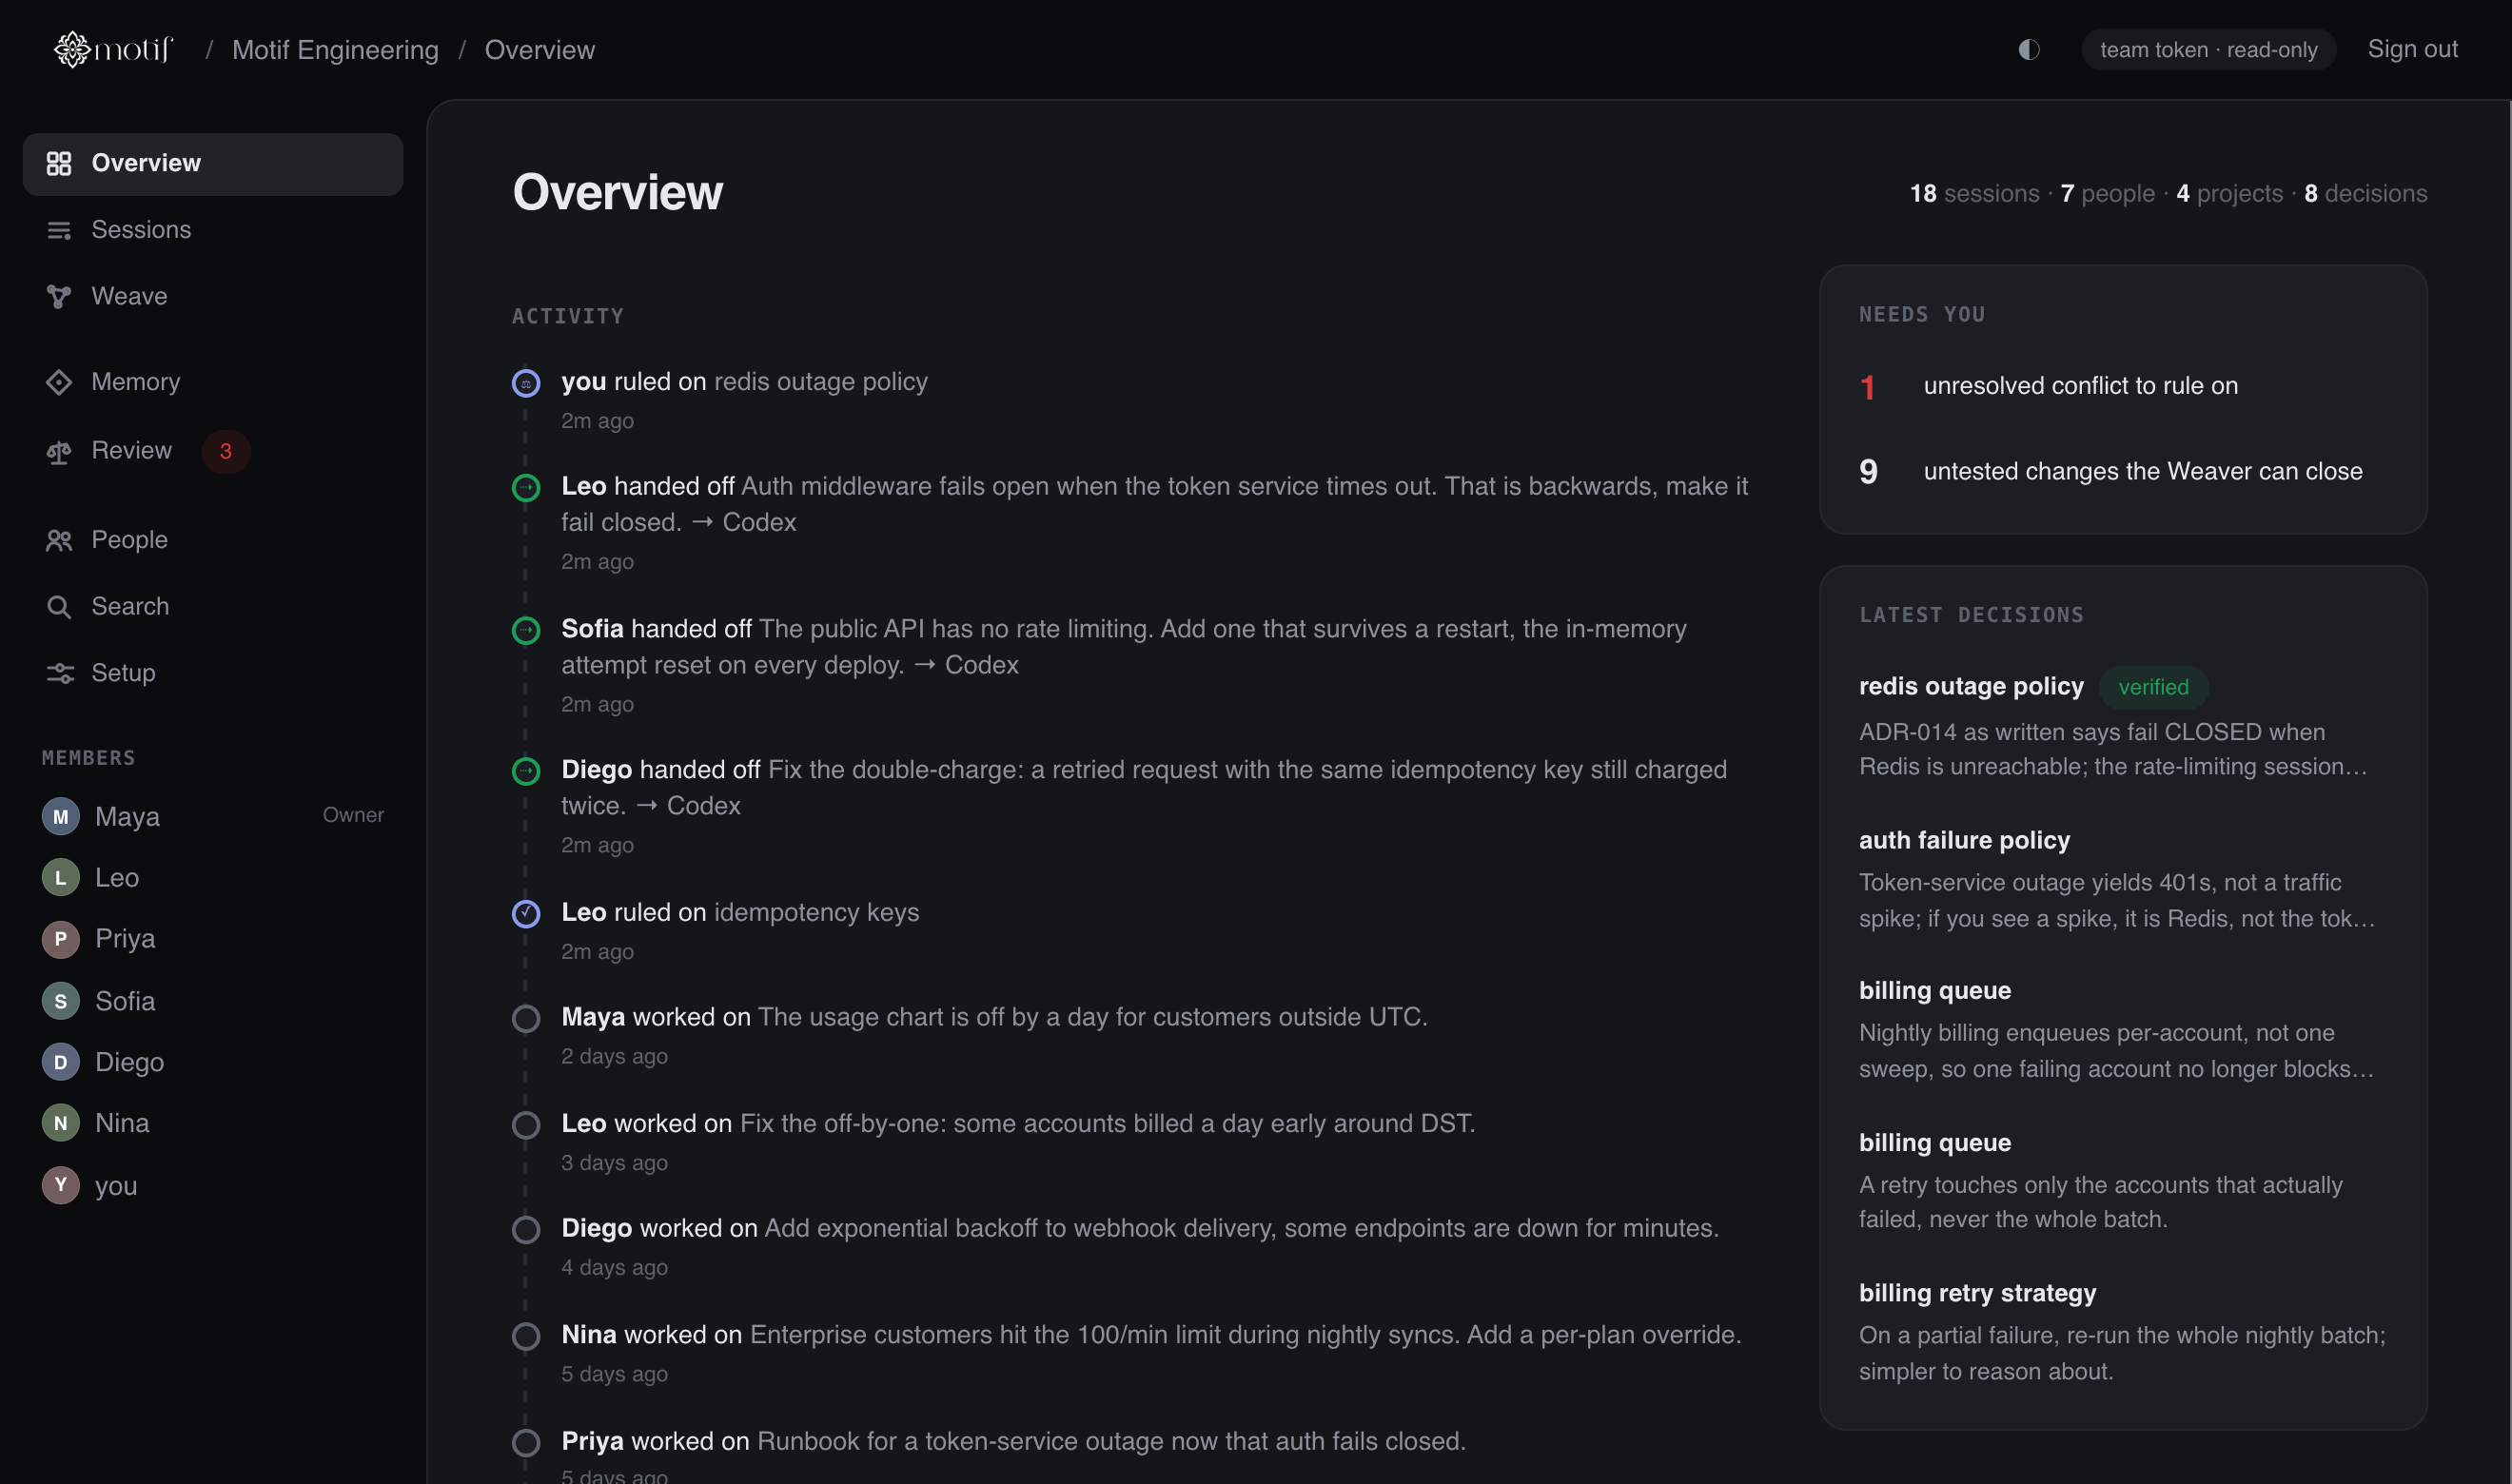Open the Overview sidebar item
This screenshot has width=2512, height=1484.
tap(213, 164)
